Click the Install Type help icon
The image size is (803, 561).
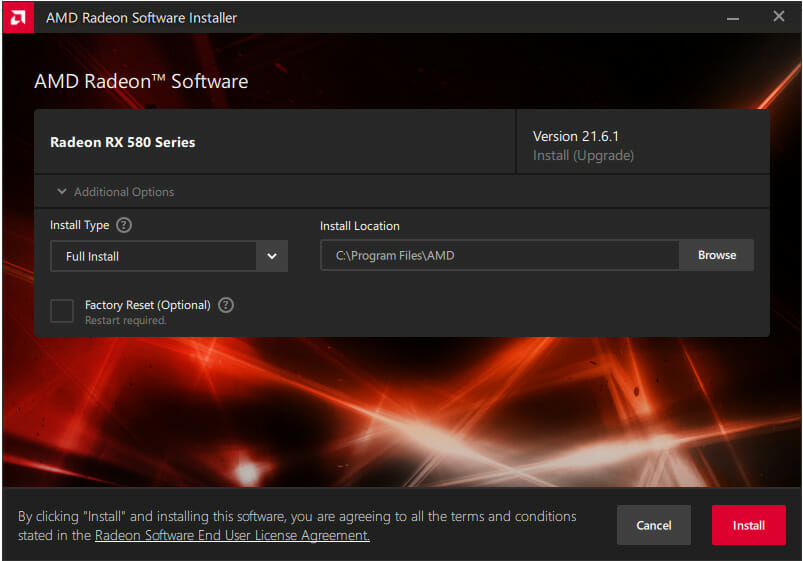click(124, 225)
